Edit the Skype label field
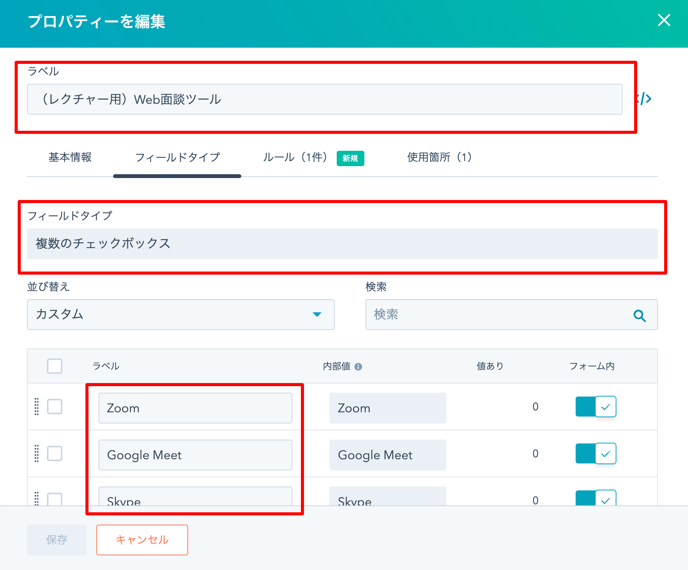This screenshot has width=688, height=570. click(x=195, y=496)
